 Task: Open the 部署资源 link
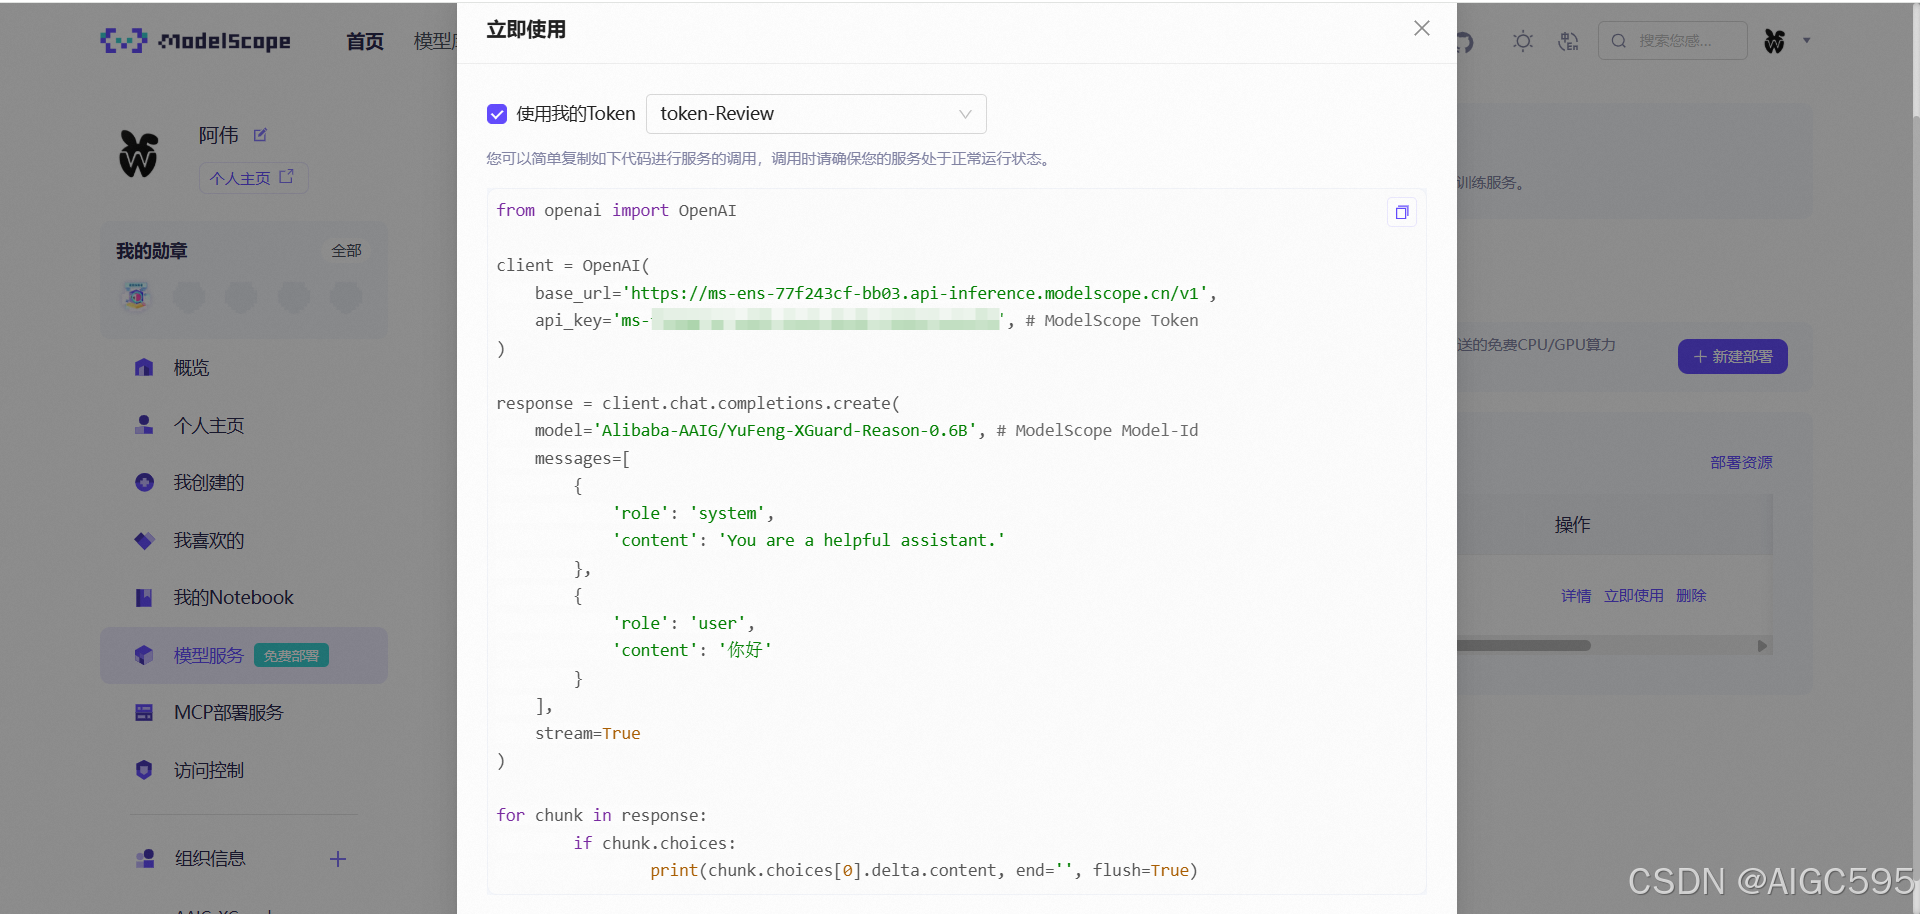tap(1741, 463)
